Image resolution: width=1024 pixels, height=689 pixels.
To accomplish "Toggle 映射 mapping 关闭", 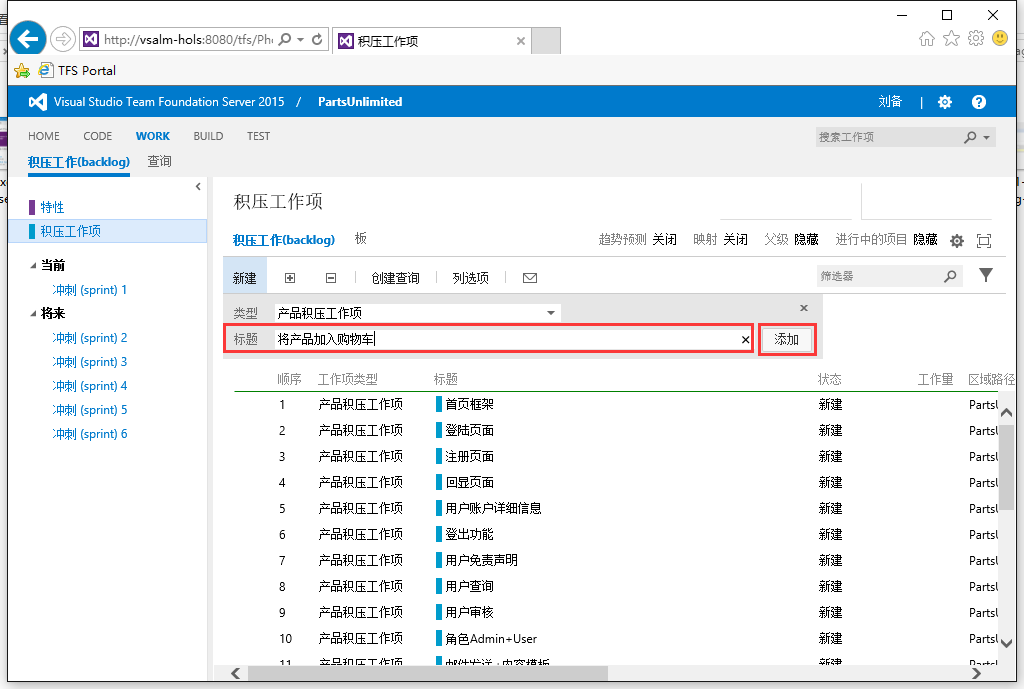I will (735, 240).
